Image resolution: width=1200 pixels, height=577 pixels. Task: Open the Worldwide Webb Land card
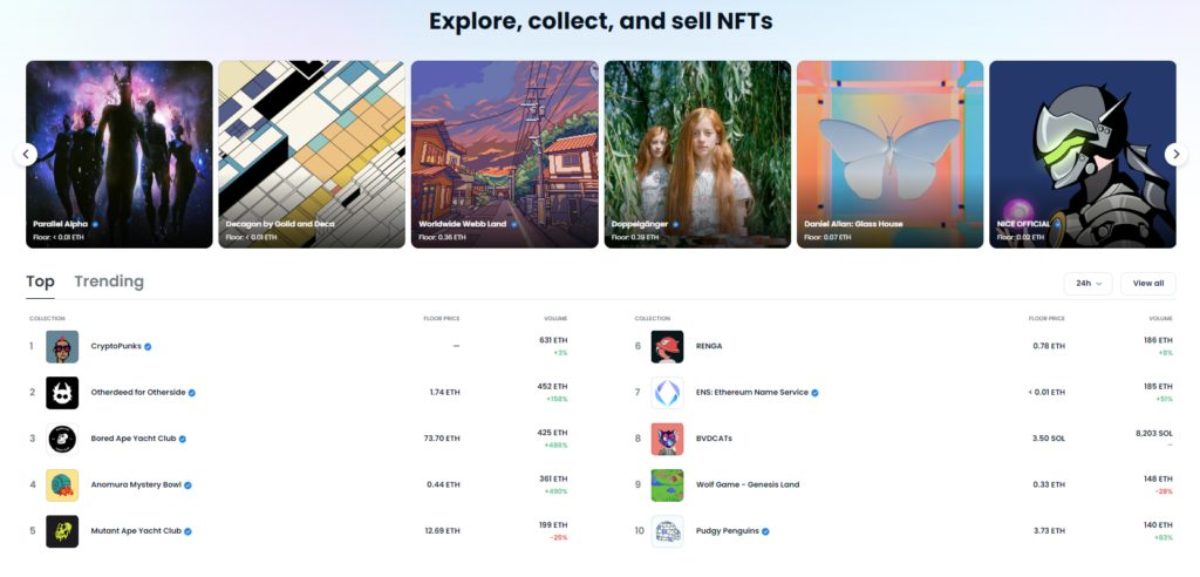505,154
